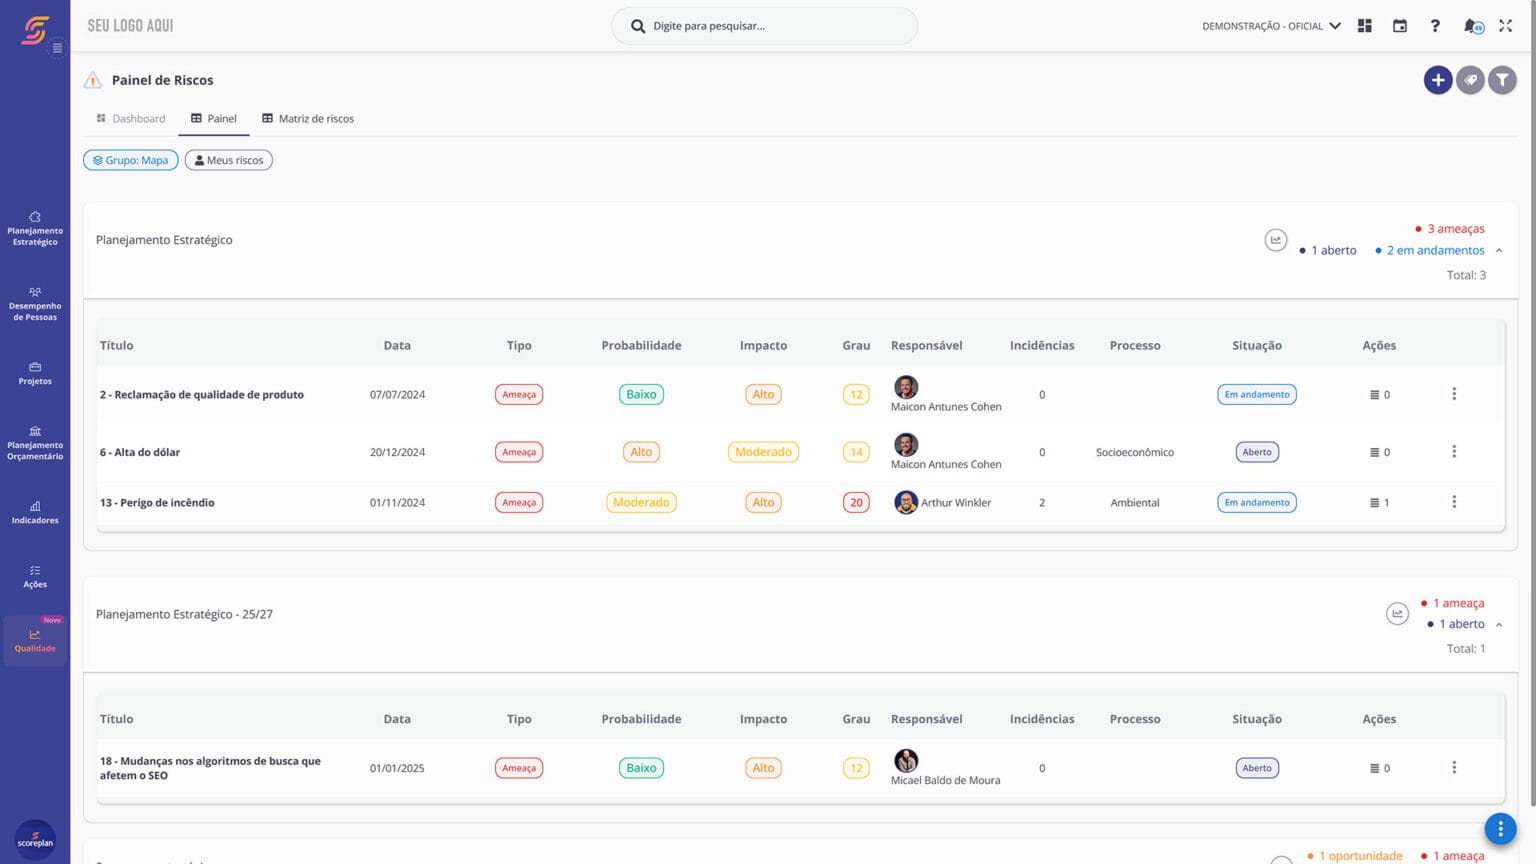Select the Indicadores item in the sidebar
This screenshot has width=1536, height=864.
[35, 512]
